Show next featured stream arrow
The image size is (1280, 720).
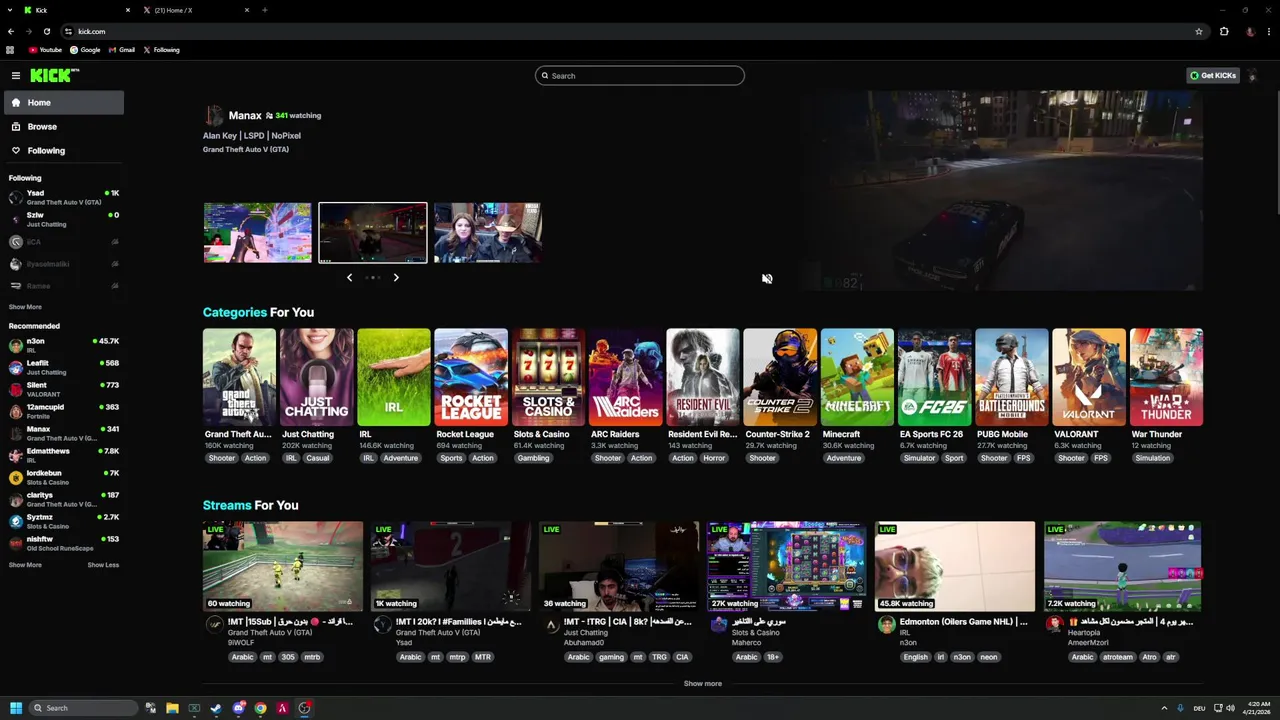click(396, 277)
